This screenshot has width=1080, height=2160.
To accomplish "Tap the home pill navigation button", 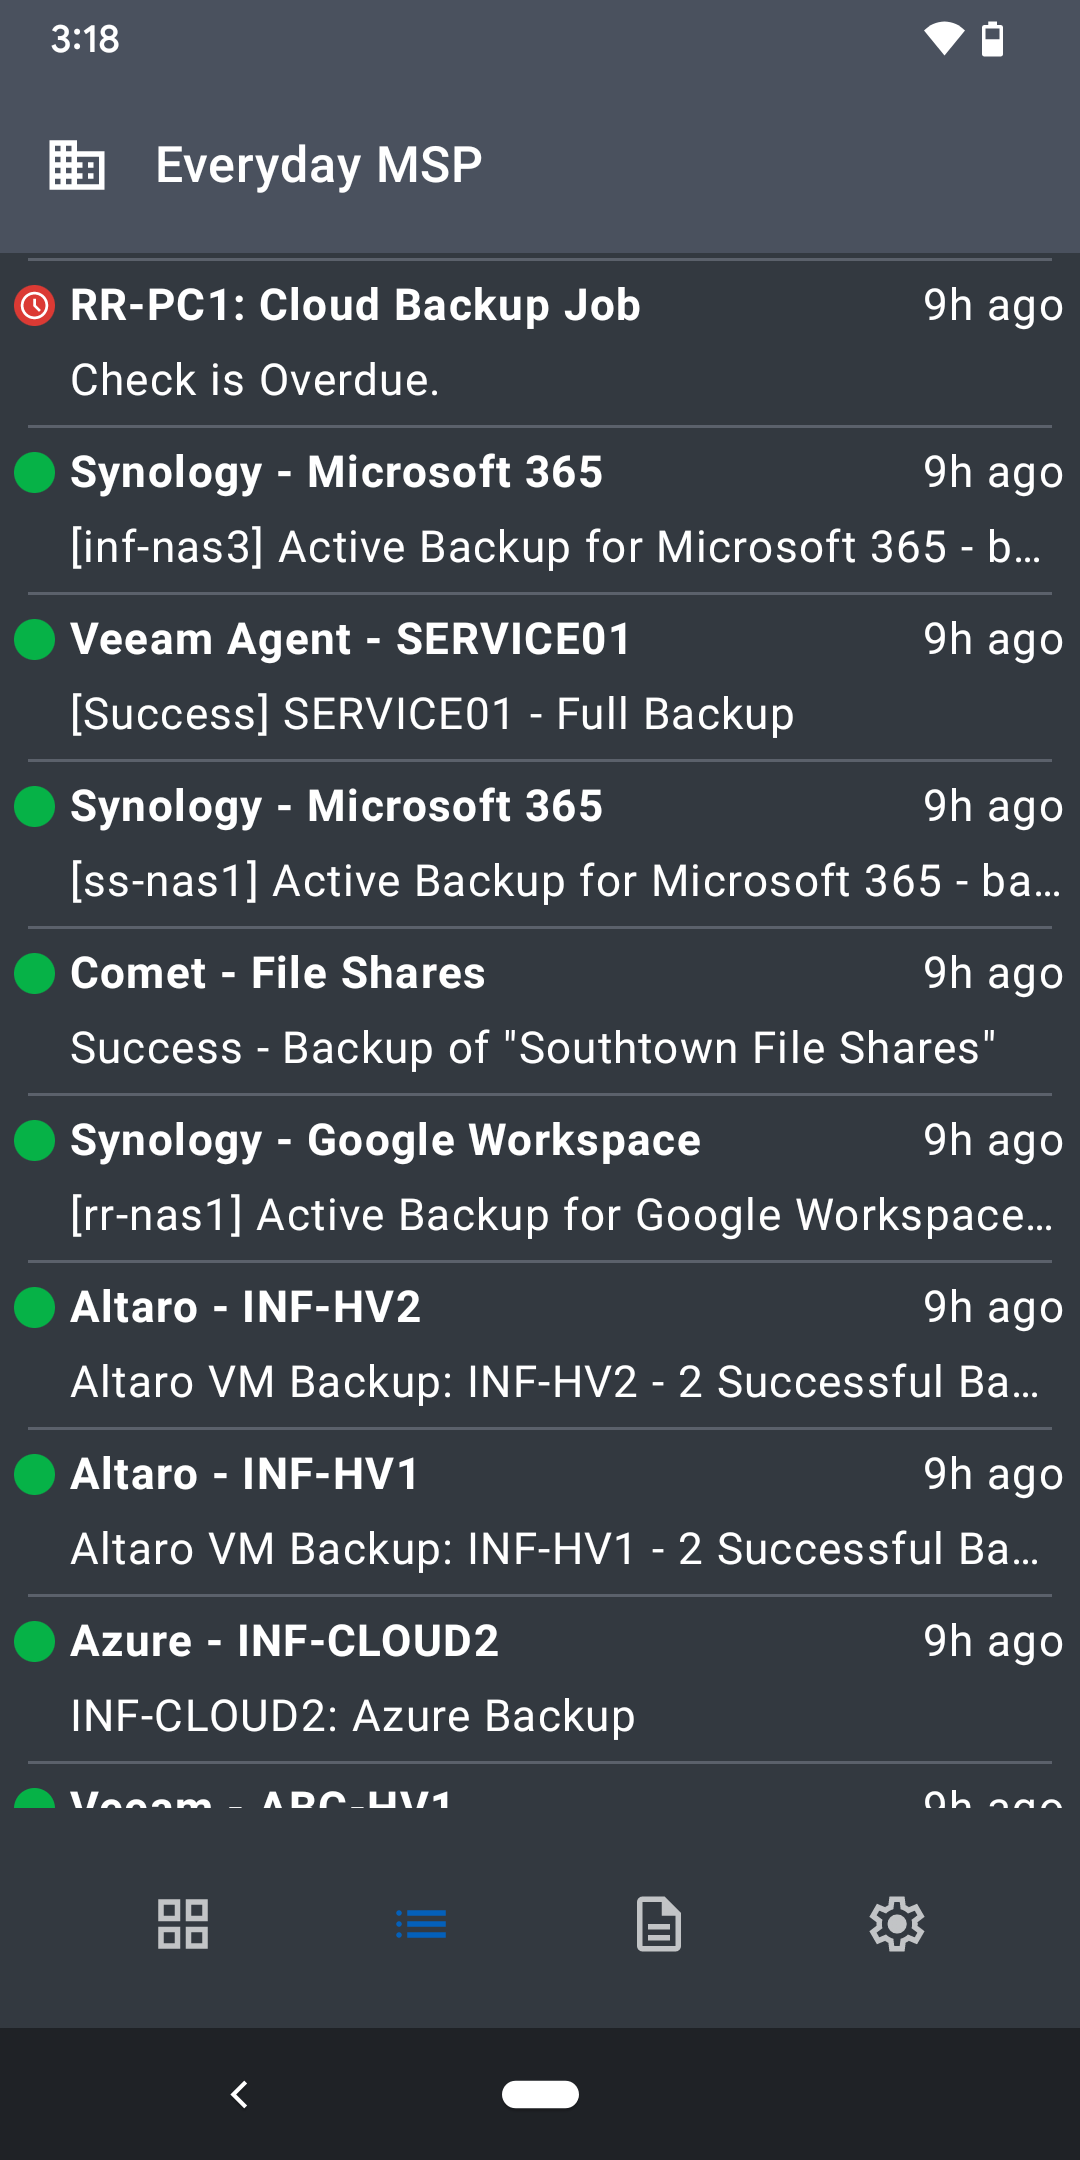I will click(540, 2093).
